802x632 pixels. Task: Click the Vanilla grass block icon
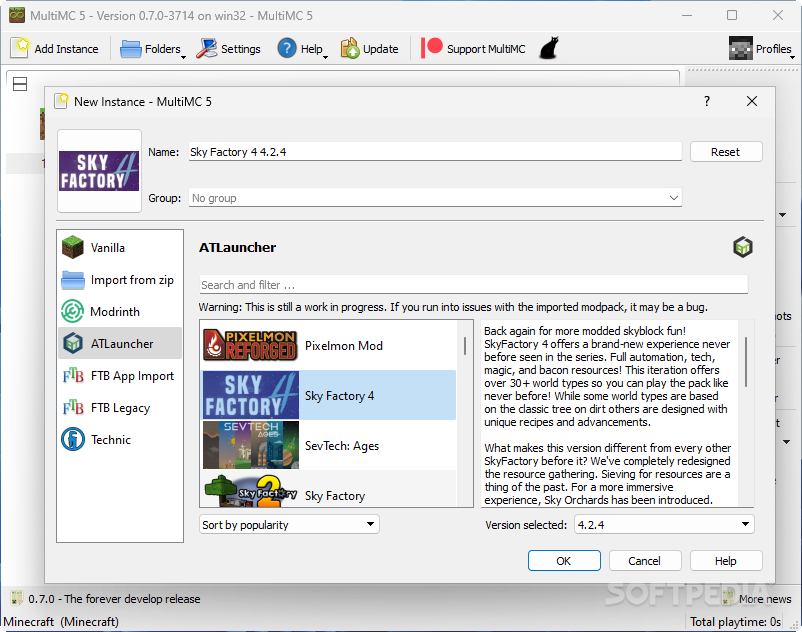(73, 247)
